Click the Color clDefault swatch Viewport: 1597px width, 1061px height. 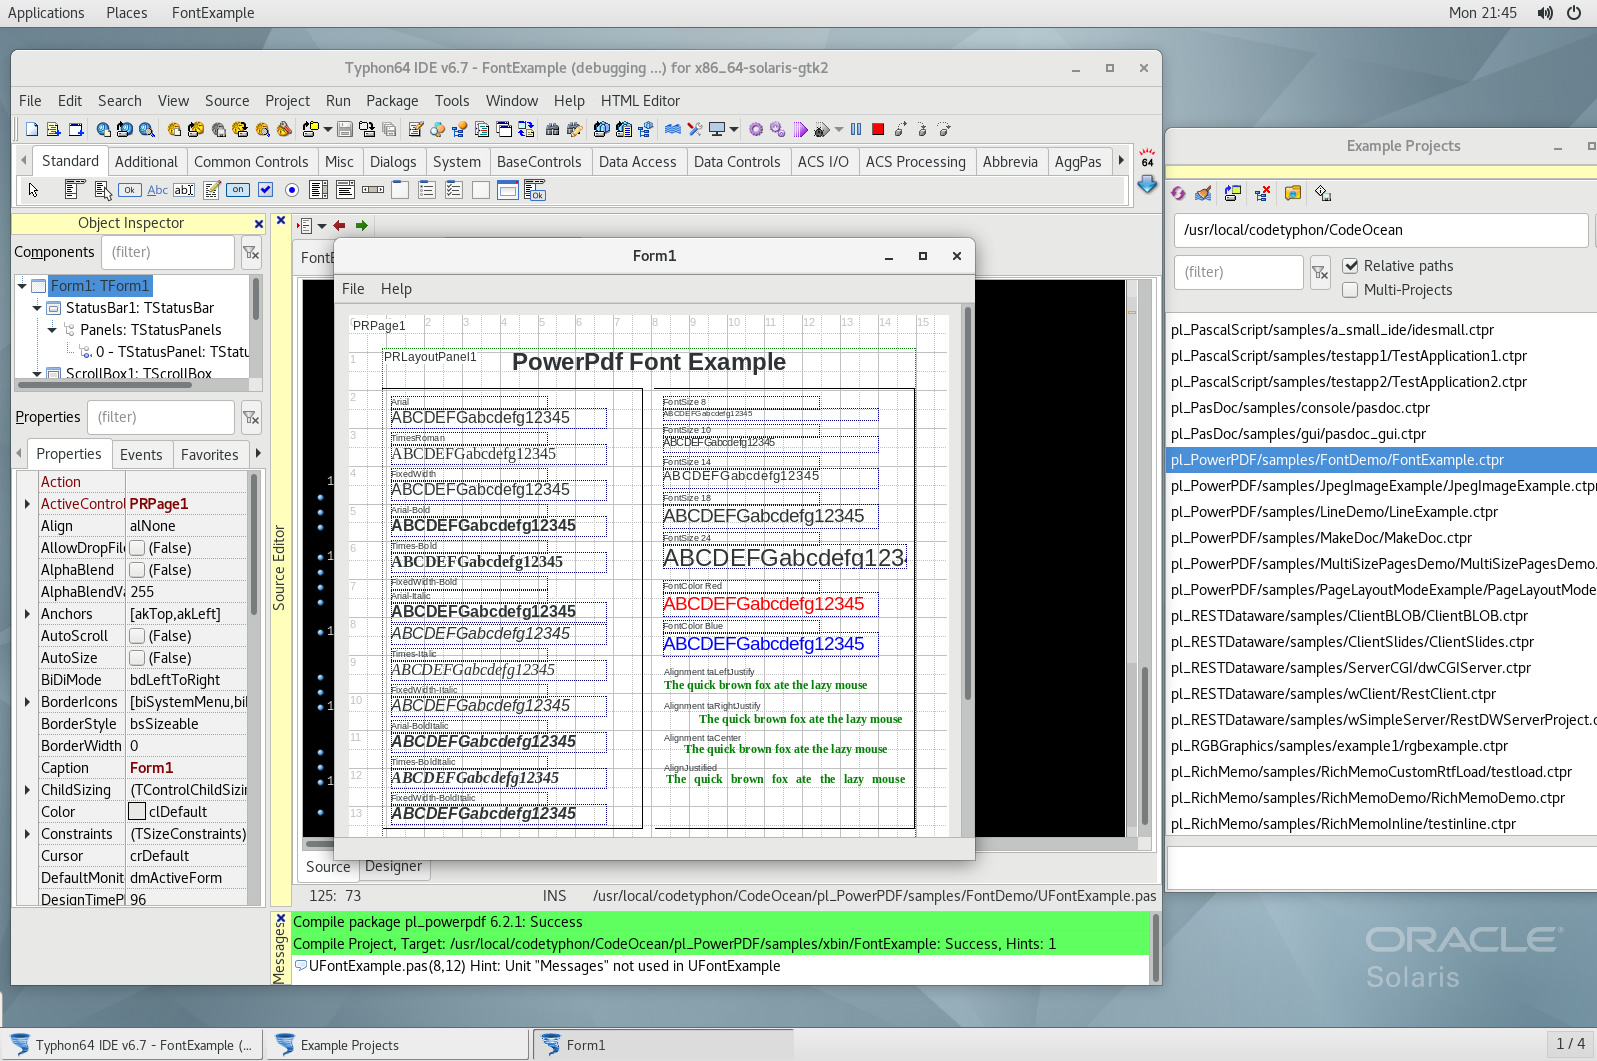(137, 812)
